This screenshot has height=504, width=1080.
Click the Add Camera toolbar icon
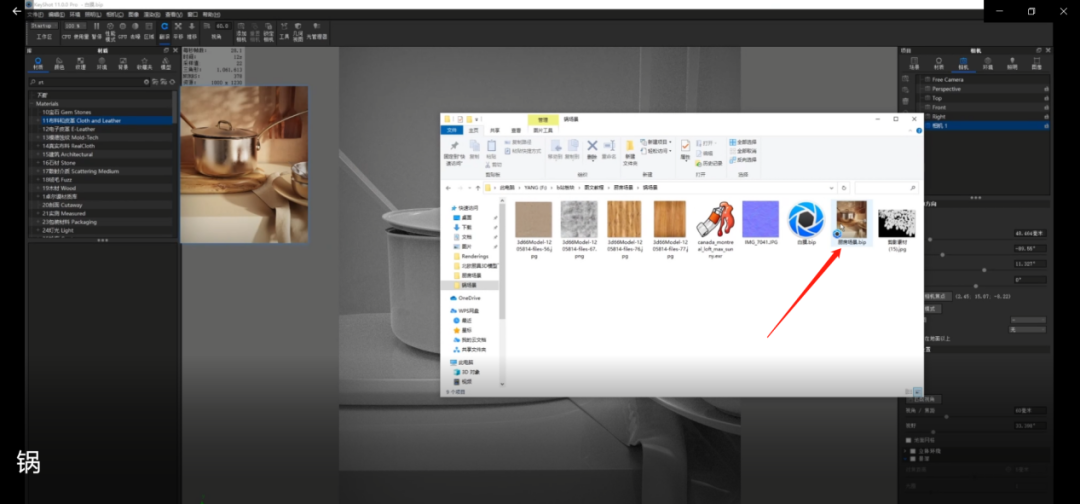pos(240,31)
